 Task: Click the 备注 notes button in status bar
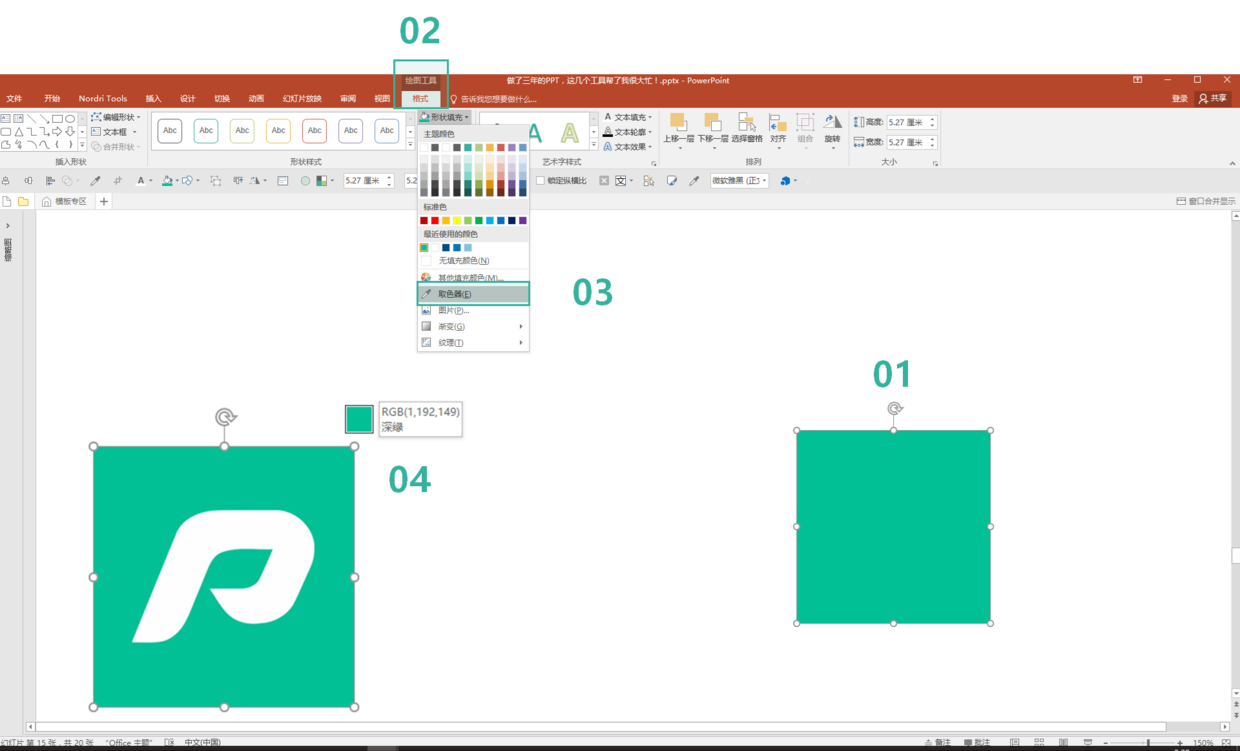938,743
